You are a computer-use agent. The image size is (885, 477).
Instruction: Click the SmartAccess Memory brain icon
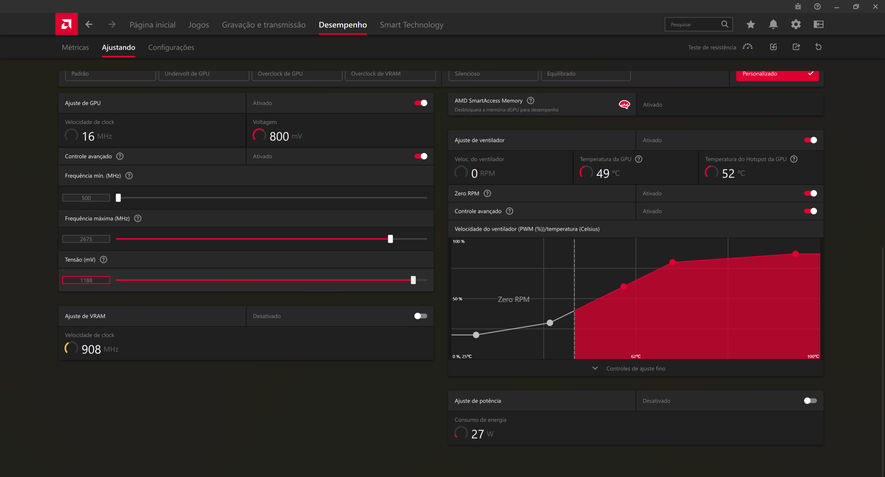click(624, 104)
